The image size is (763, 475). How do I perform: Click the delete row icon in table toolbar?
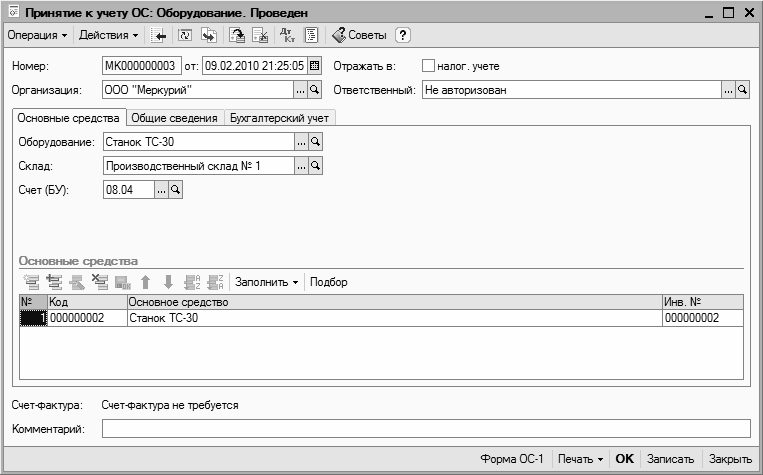point(99,282)
